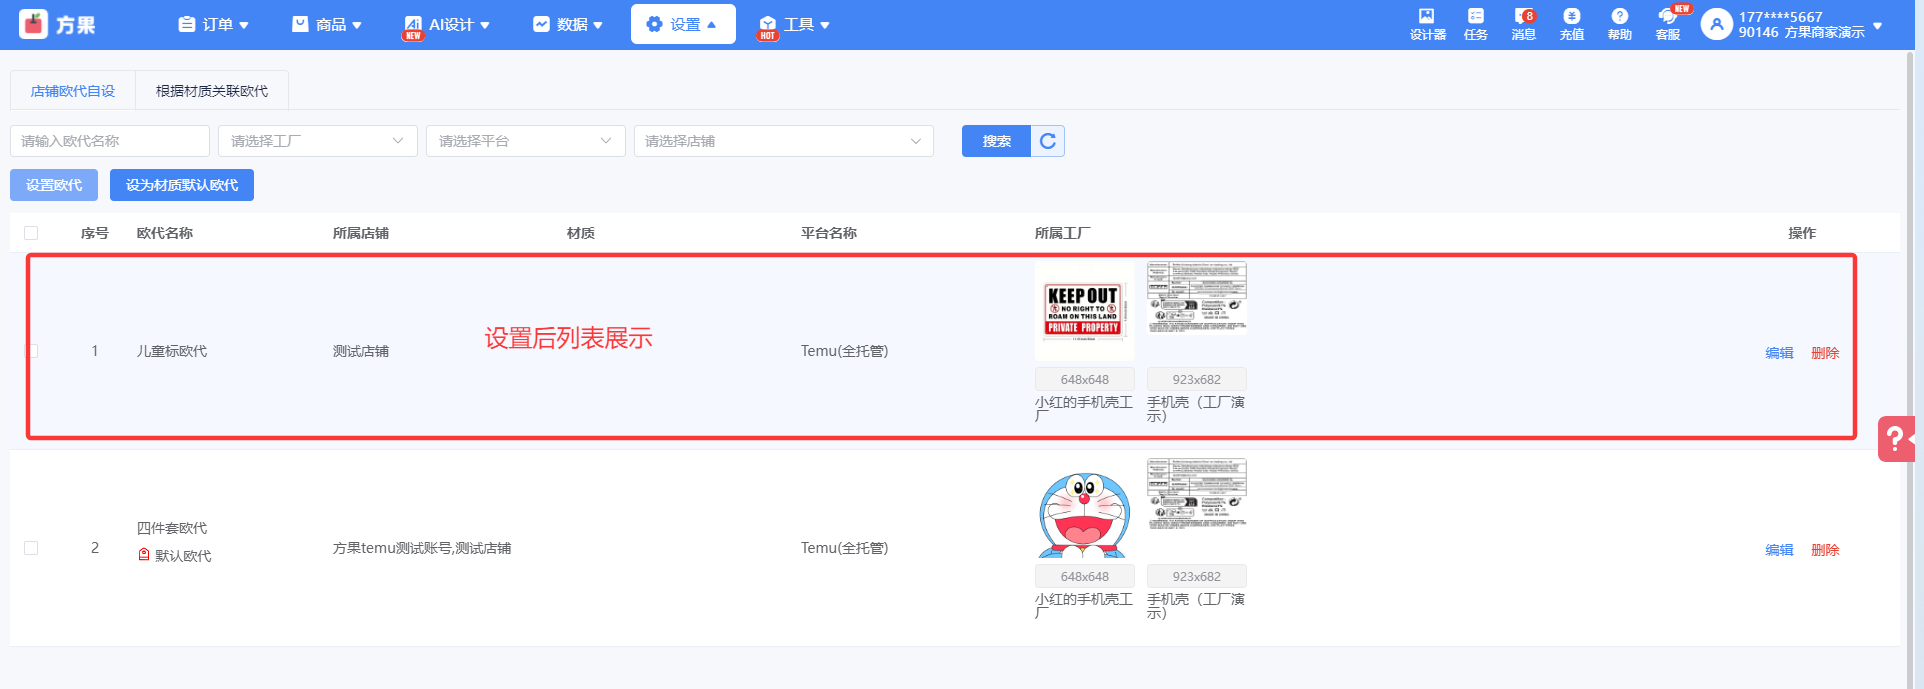Viewport: 1924px width, 689px height.
Task: Open the 任务 tasks icon
Action: point(1475,24)
